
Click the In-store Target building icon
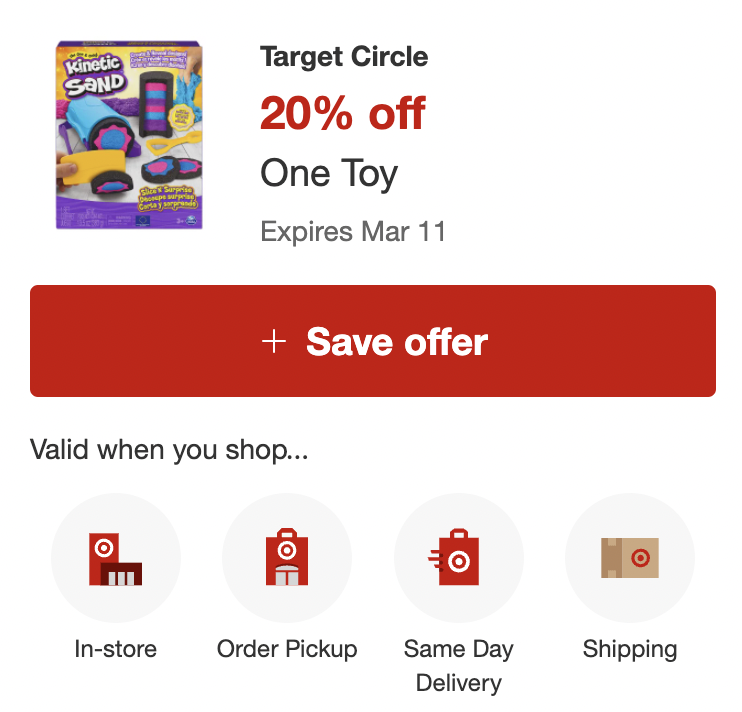(x=115, y=559)
